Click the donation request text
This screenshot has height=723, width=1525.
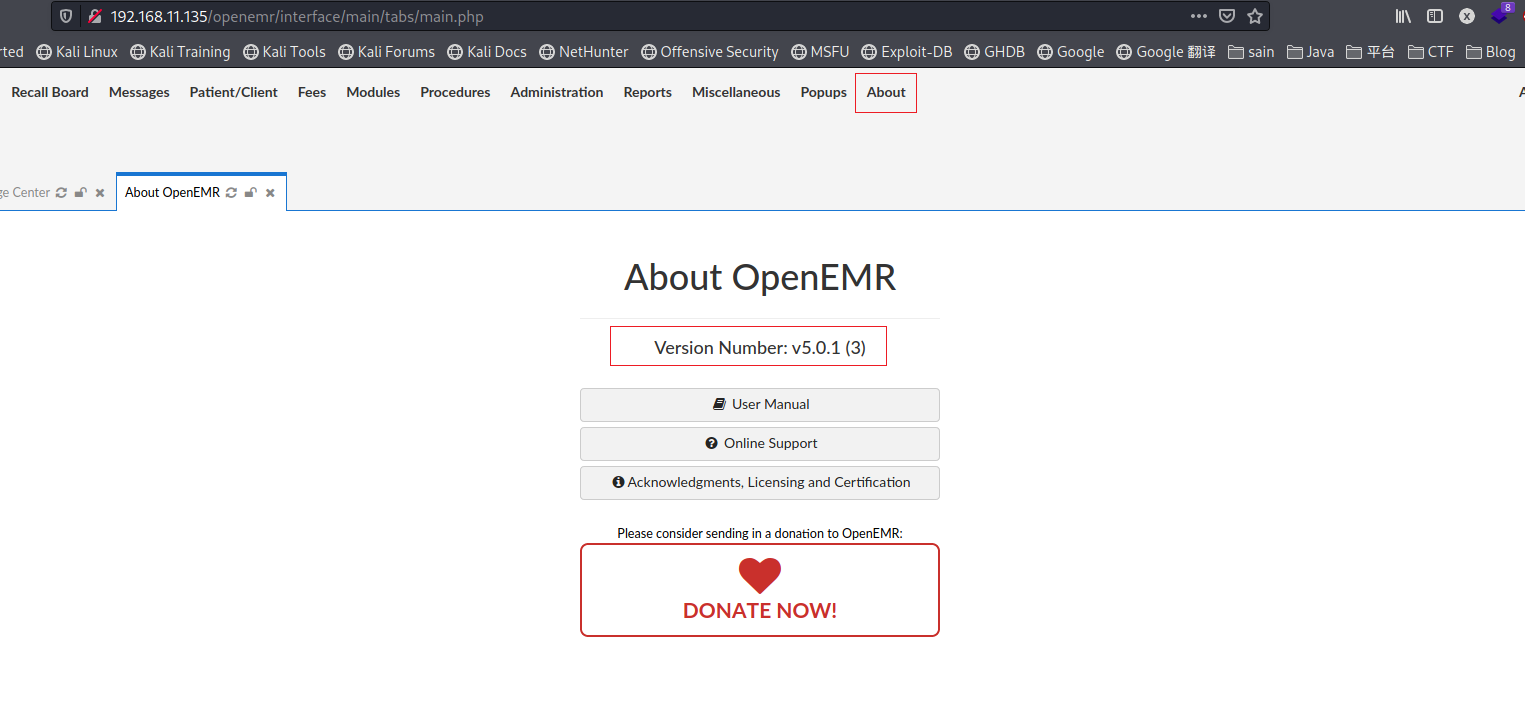760,533
